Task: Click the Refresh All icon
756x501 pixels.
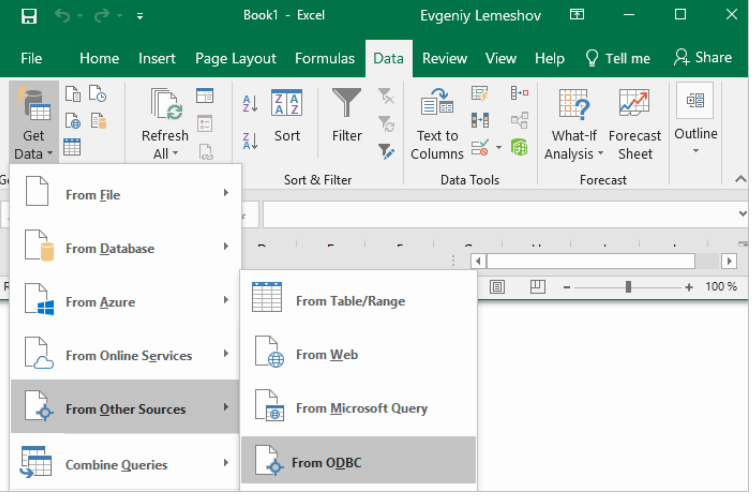Action: click(x=165, y=104)
